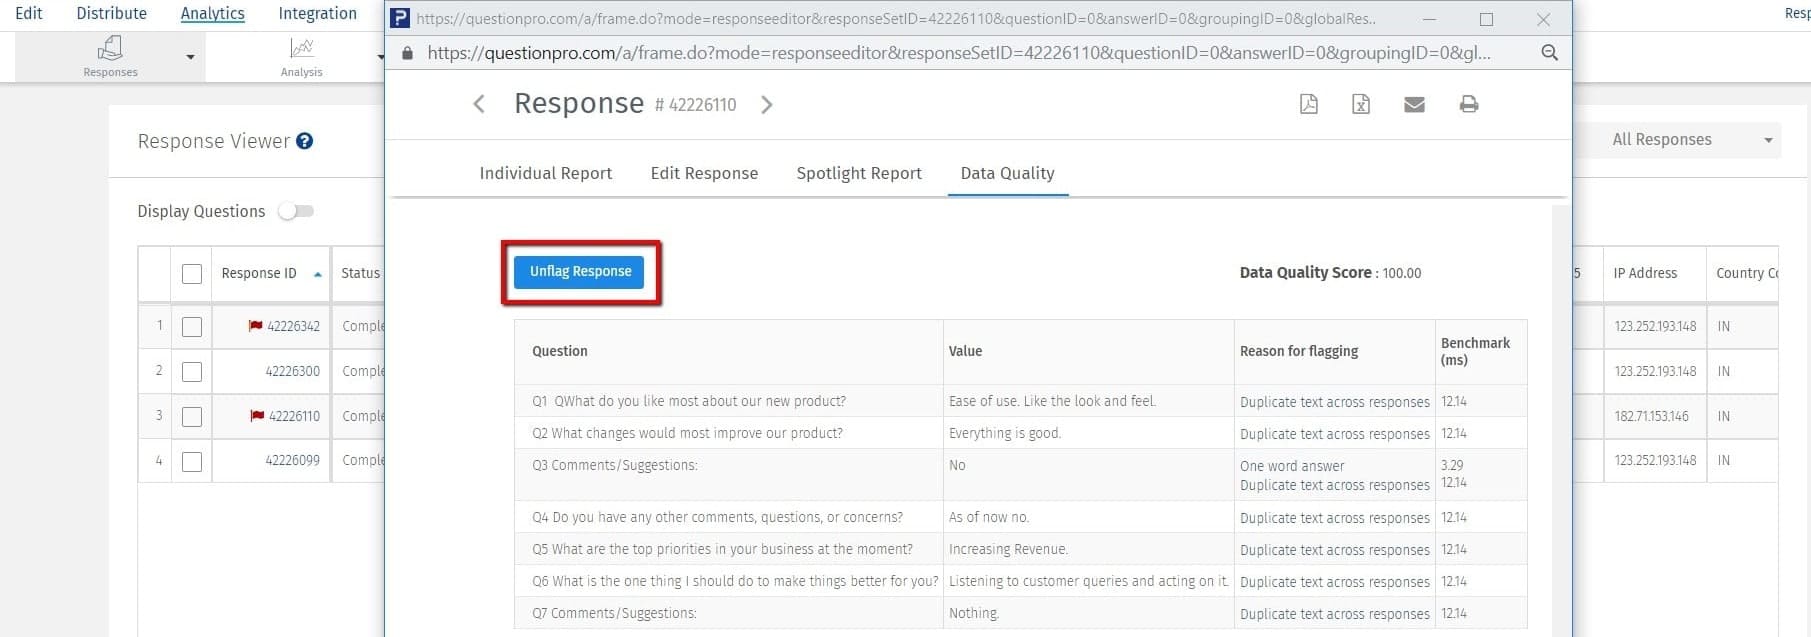This screenshot has height=637, width=1811.
Task: Open Response Viewer help question icon
Action: coord(305,141)
